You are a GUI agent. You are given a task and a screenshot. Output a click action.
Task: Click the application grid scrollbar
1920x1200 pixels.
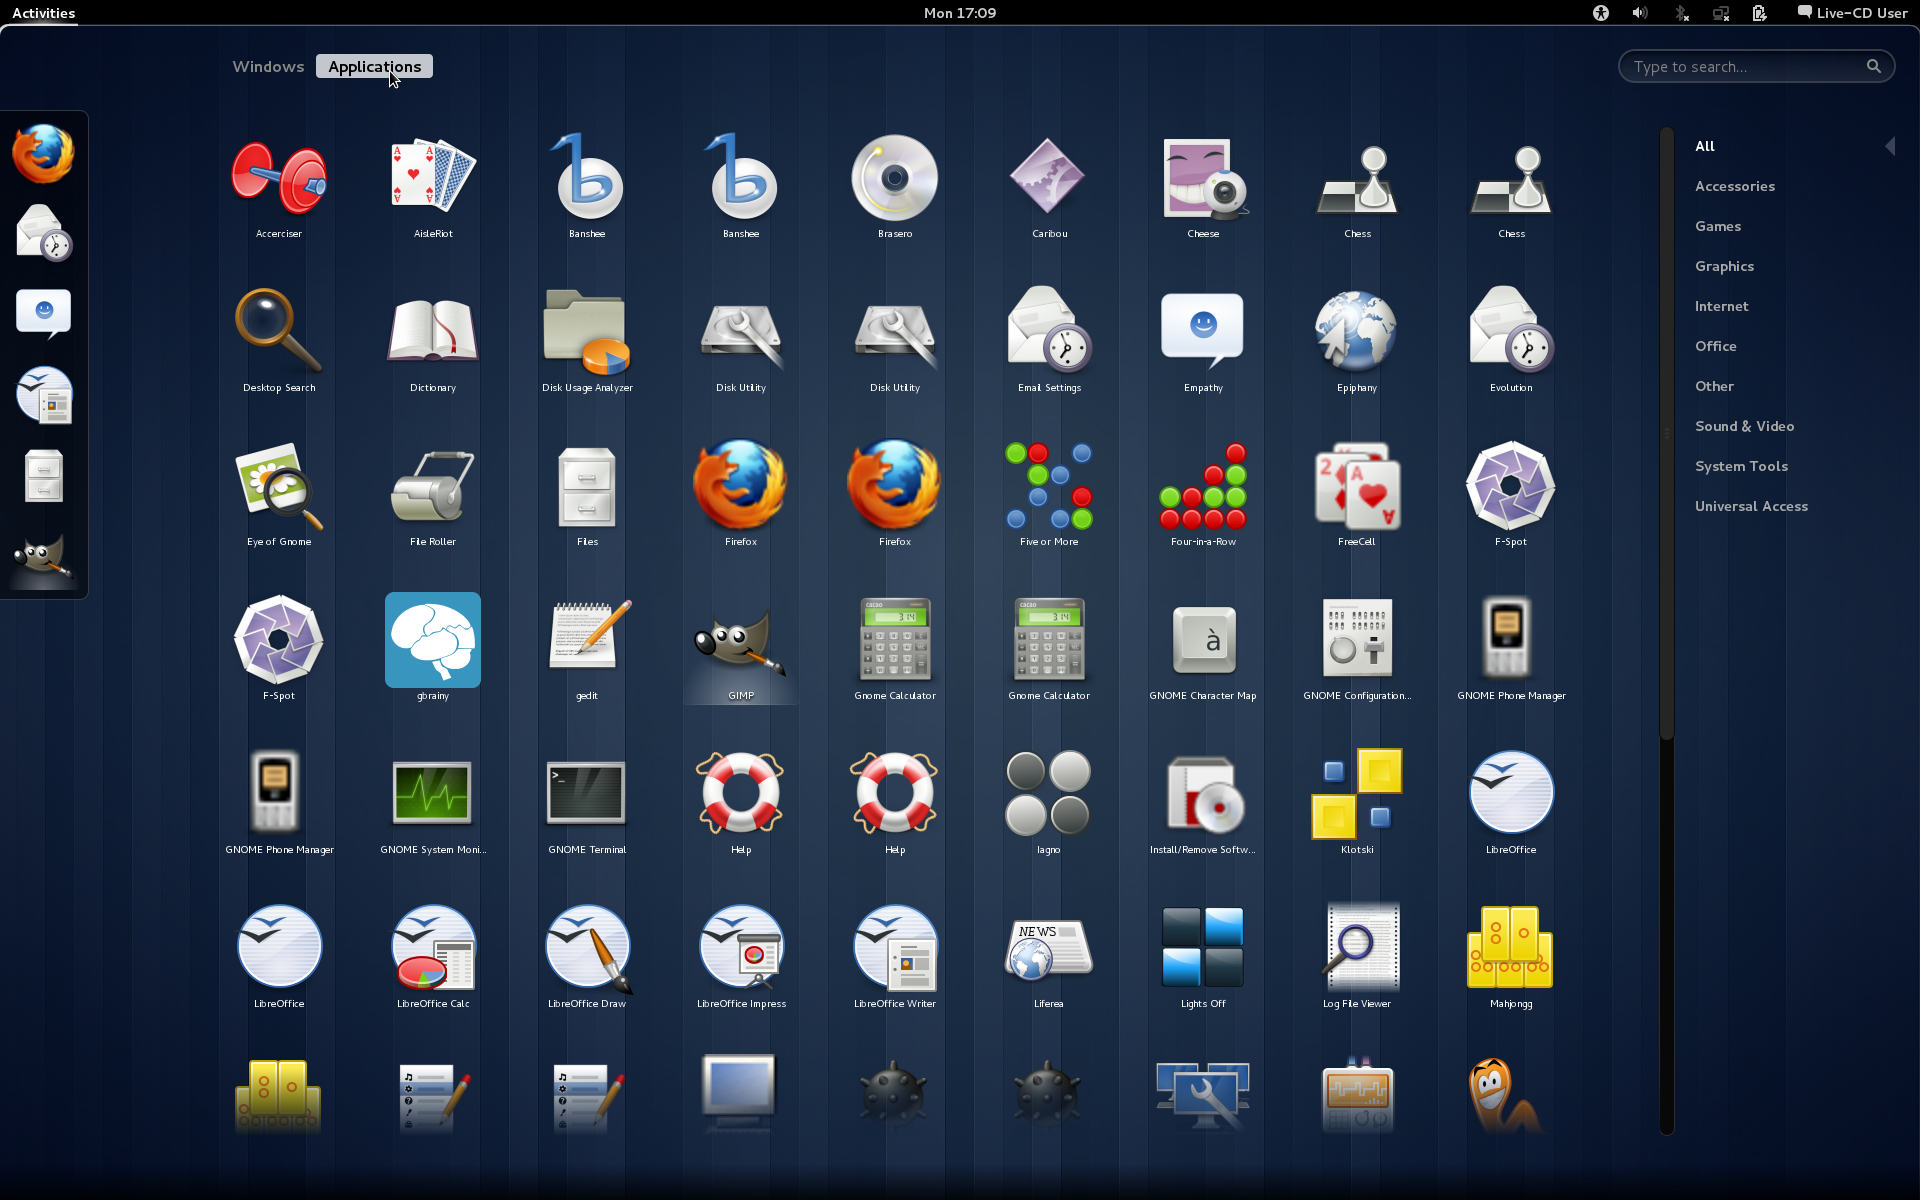click(1666, 433)
